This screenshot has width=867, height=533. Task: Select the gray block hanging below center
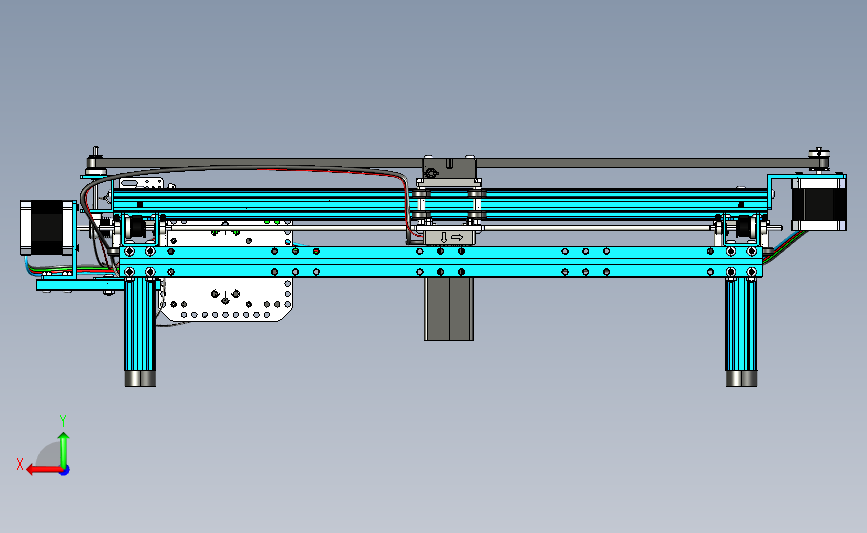coord(449,309)
